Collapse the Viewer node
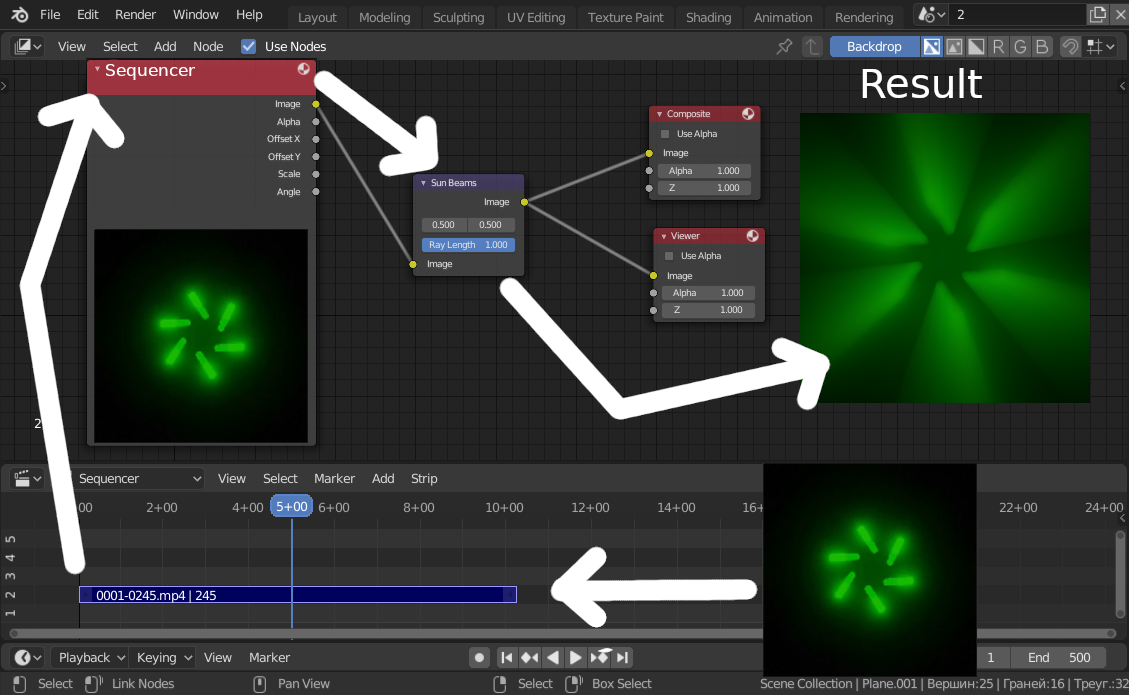 (x=664, y=236)
